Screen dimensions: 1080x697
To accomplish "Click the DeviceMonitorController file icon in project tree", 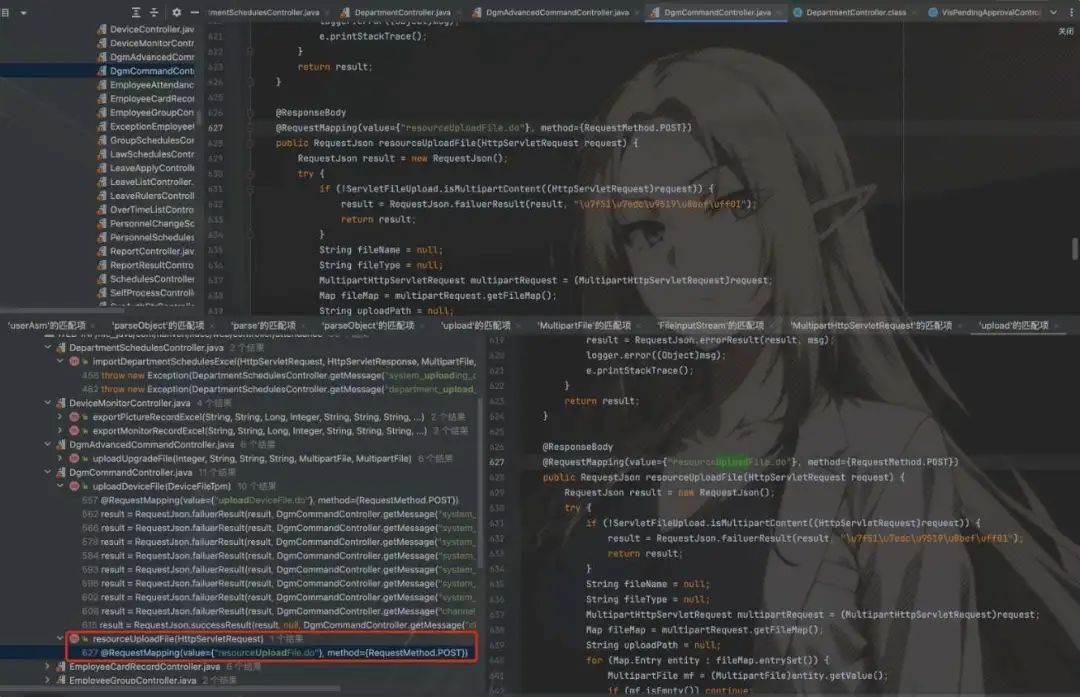I will 102,43.
